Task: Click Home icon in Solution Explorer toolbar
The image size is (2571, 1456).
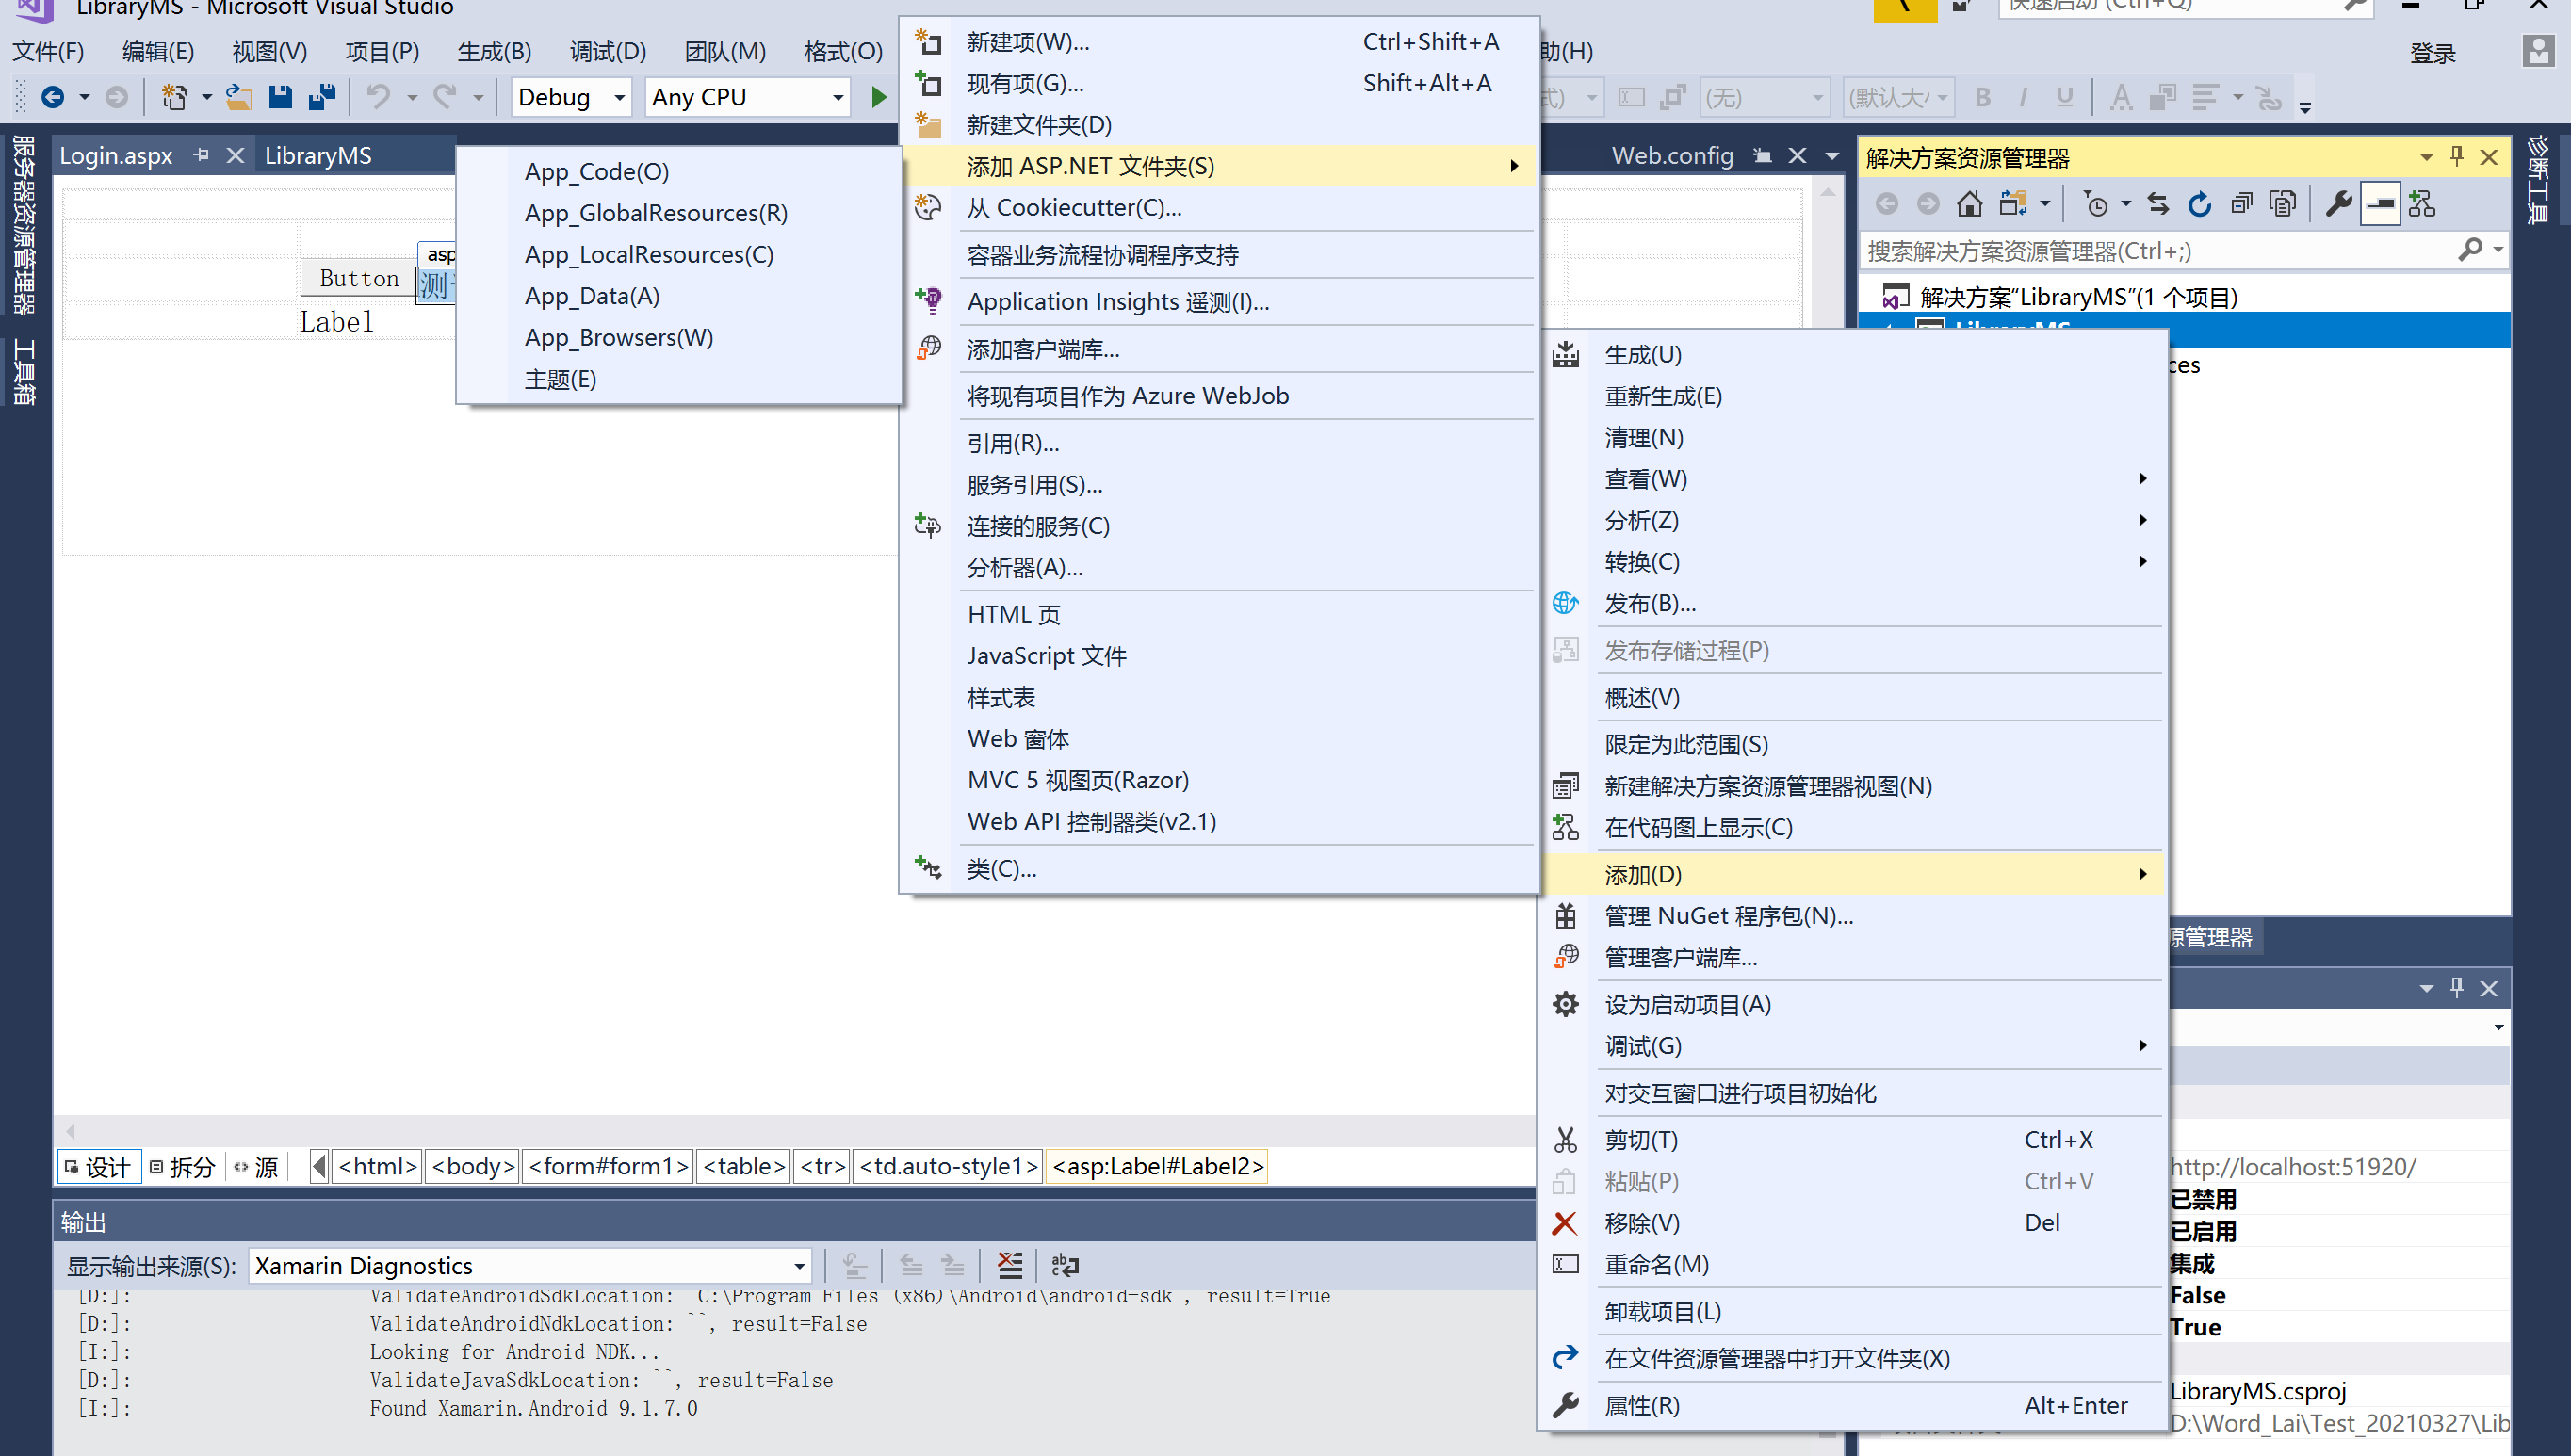Action: click(1969, 204)
